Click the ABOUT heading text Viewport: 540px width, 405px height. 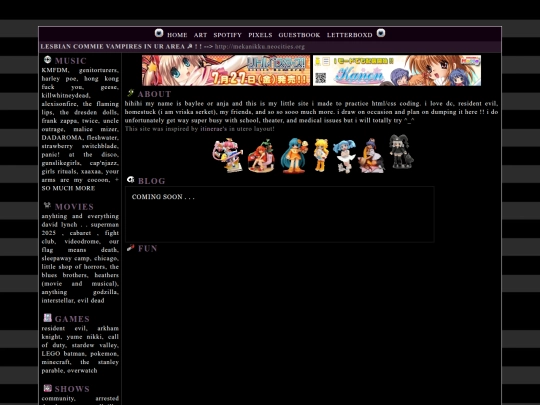(x=154, y=94)
